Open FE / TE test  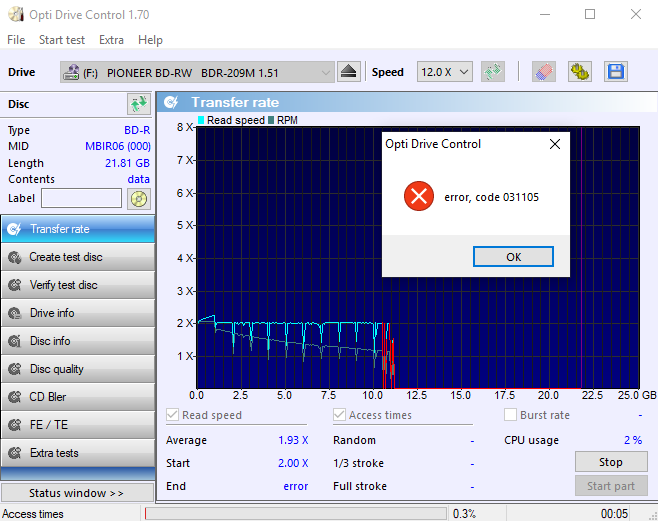[x=78, y=425]
